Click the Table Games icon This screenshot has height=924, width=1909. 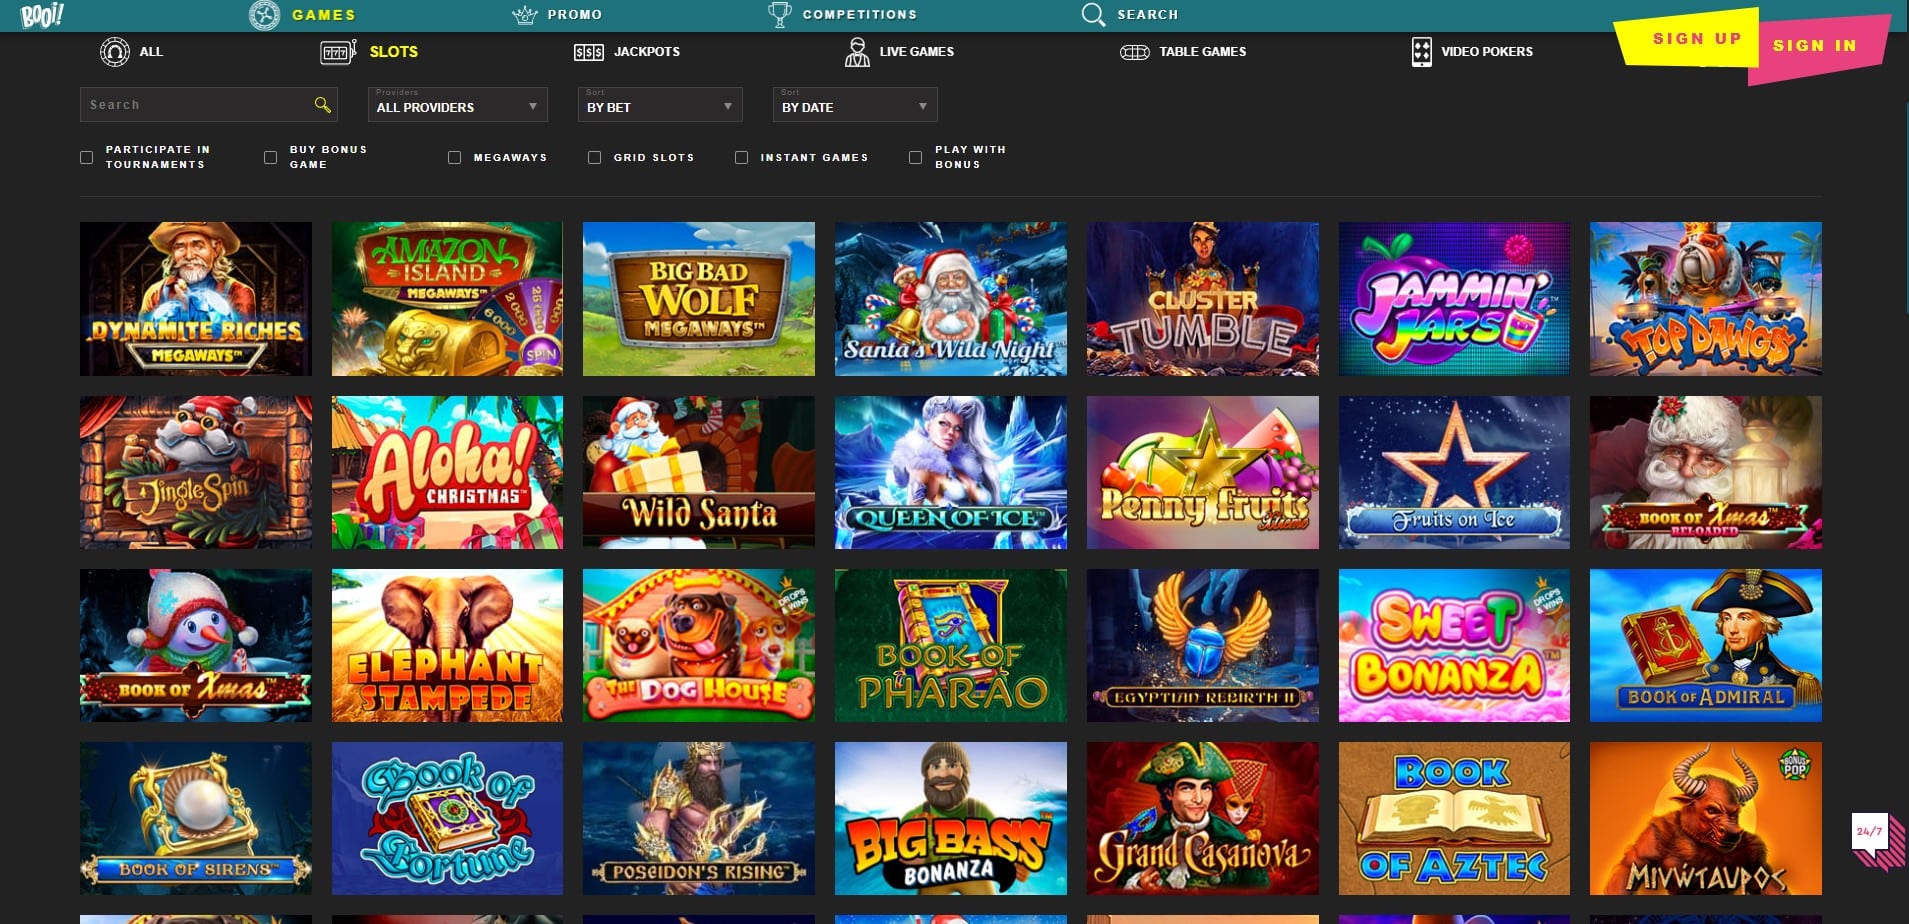(1134, 52)
